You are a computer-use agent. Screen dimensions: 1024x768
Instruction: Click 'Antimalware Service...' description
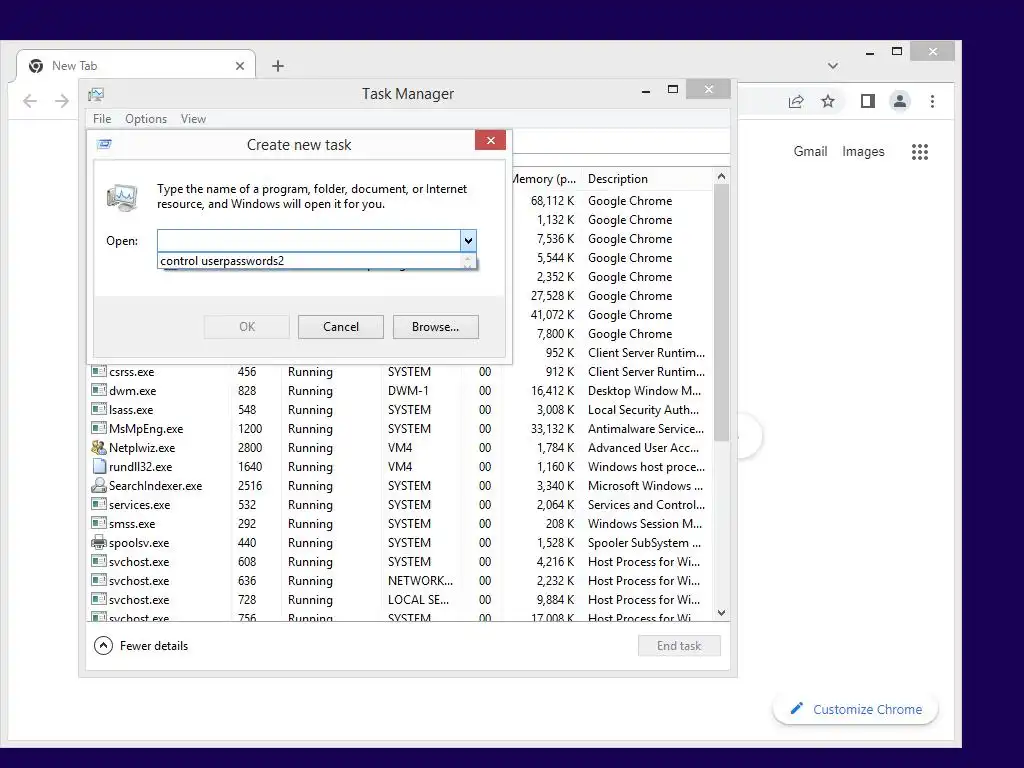[x=646, y=429]
